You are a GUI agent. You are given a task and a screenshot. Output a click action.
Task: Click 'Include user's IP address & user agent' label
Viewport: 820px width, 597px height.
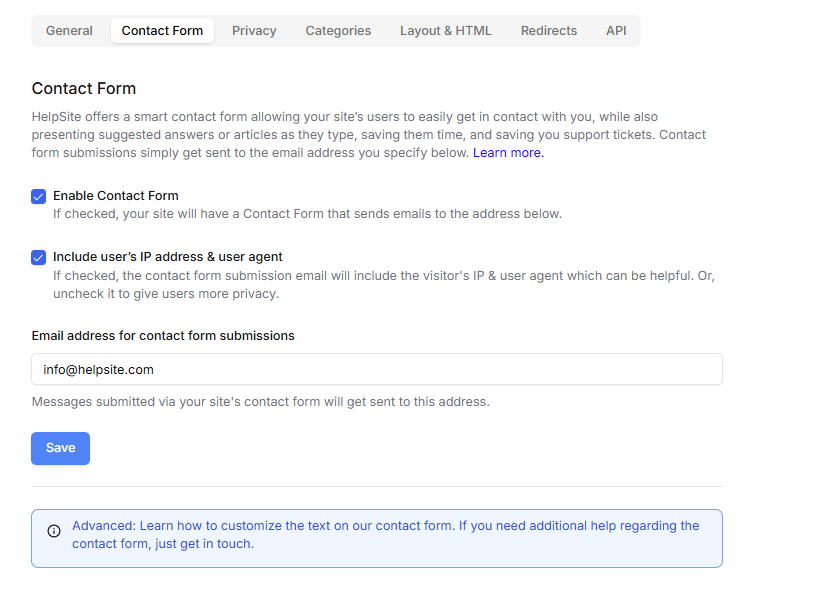tap(167, 257)
